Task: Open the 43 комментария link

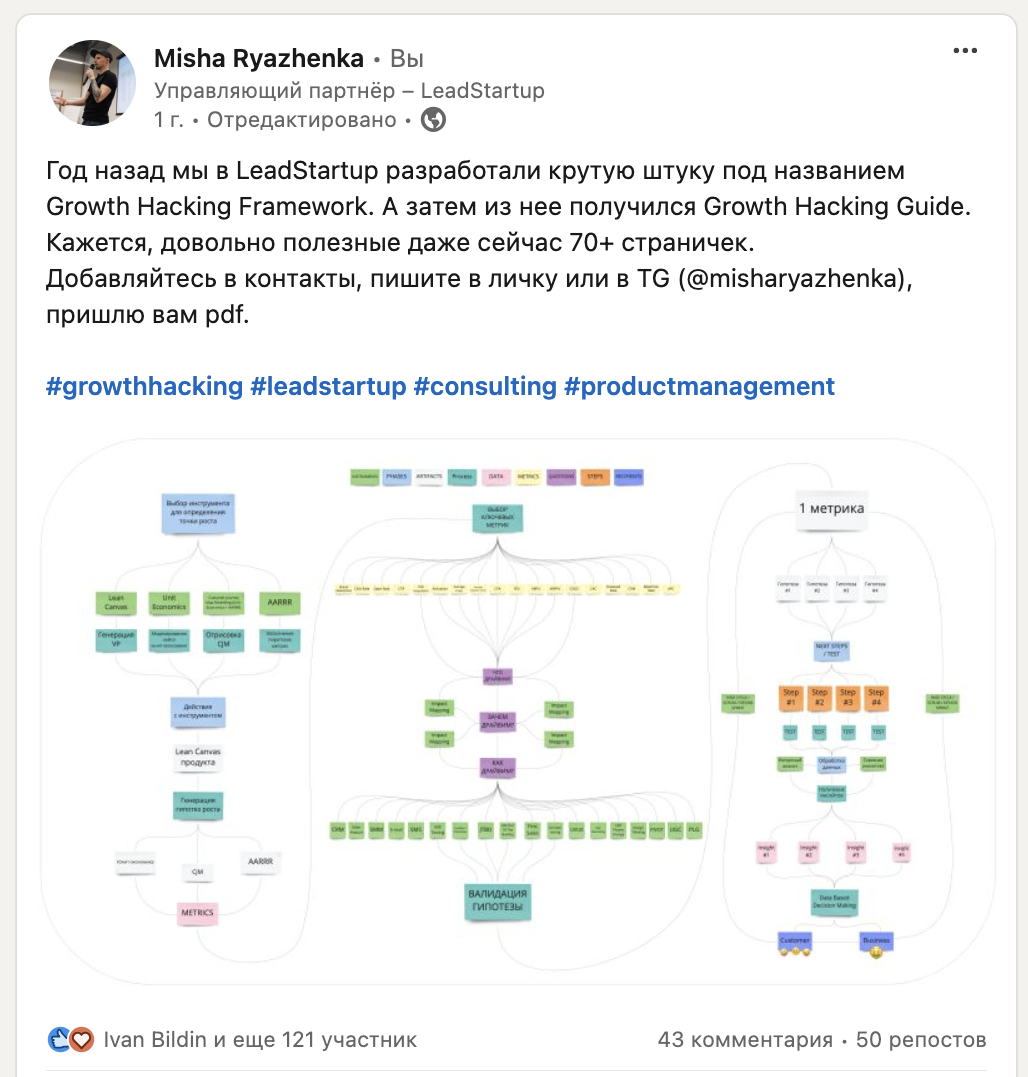Action: (x=745, y=1039)
